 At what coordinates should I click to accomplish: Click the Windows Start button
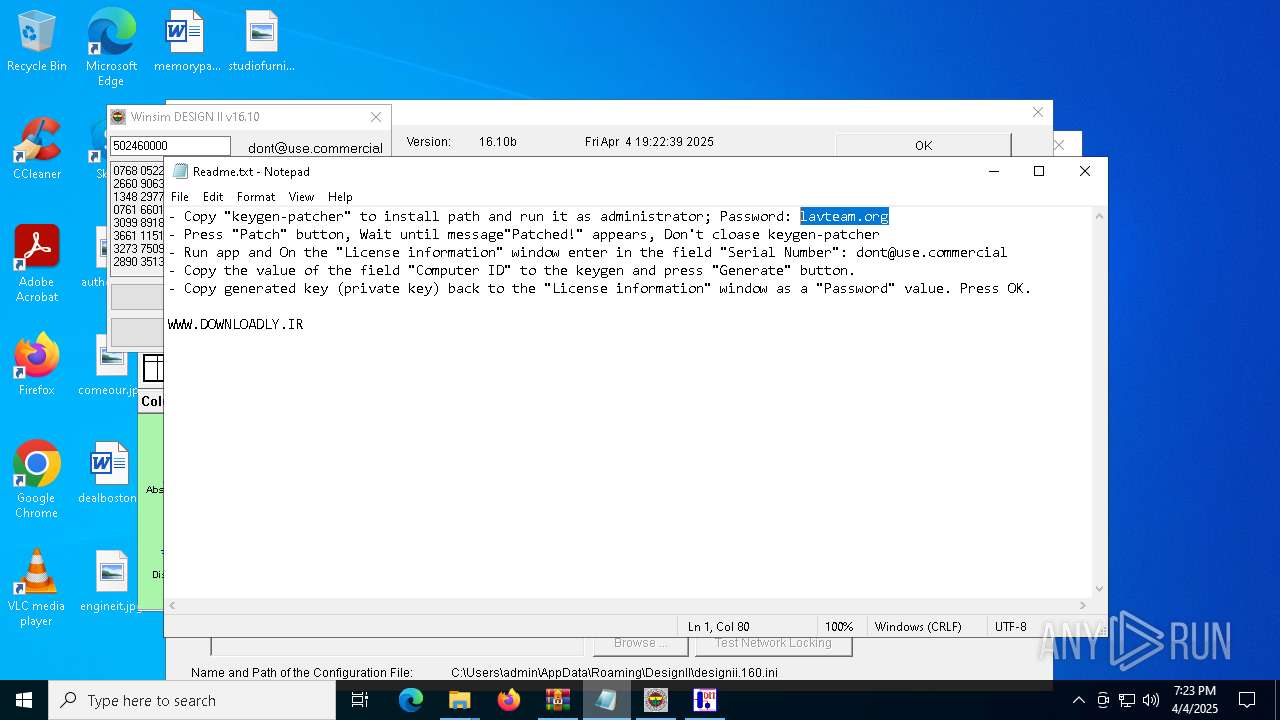pos(24,700)
